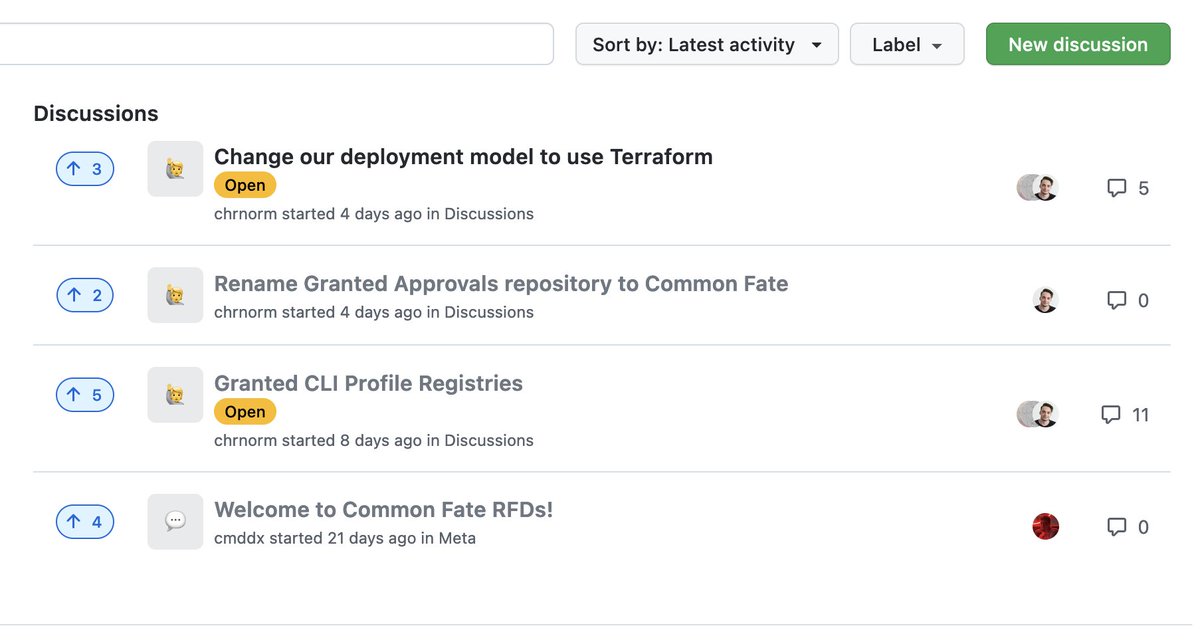Click the discussions search input field
The width and height of the screenshot is (1200, 642).
point(276,44)
